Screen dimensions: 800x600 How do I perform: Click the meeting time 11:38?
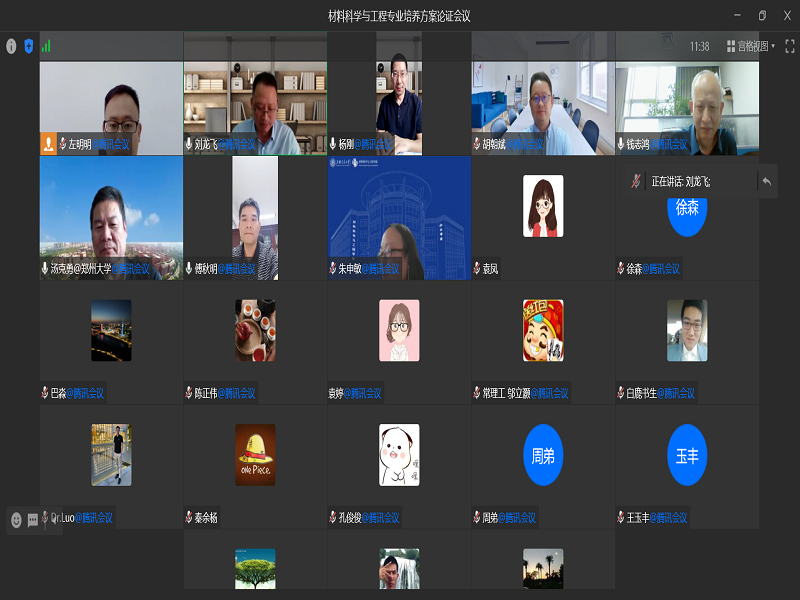(699, 46)
